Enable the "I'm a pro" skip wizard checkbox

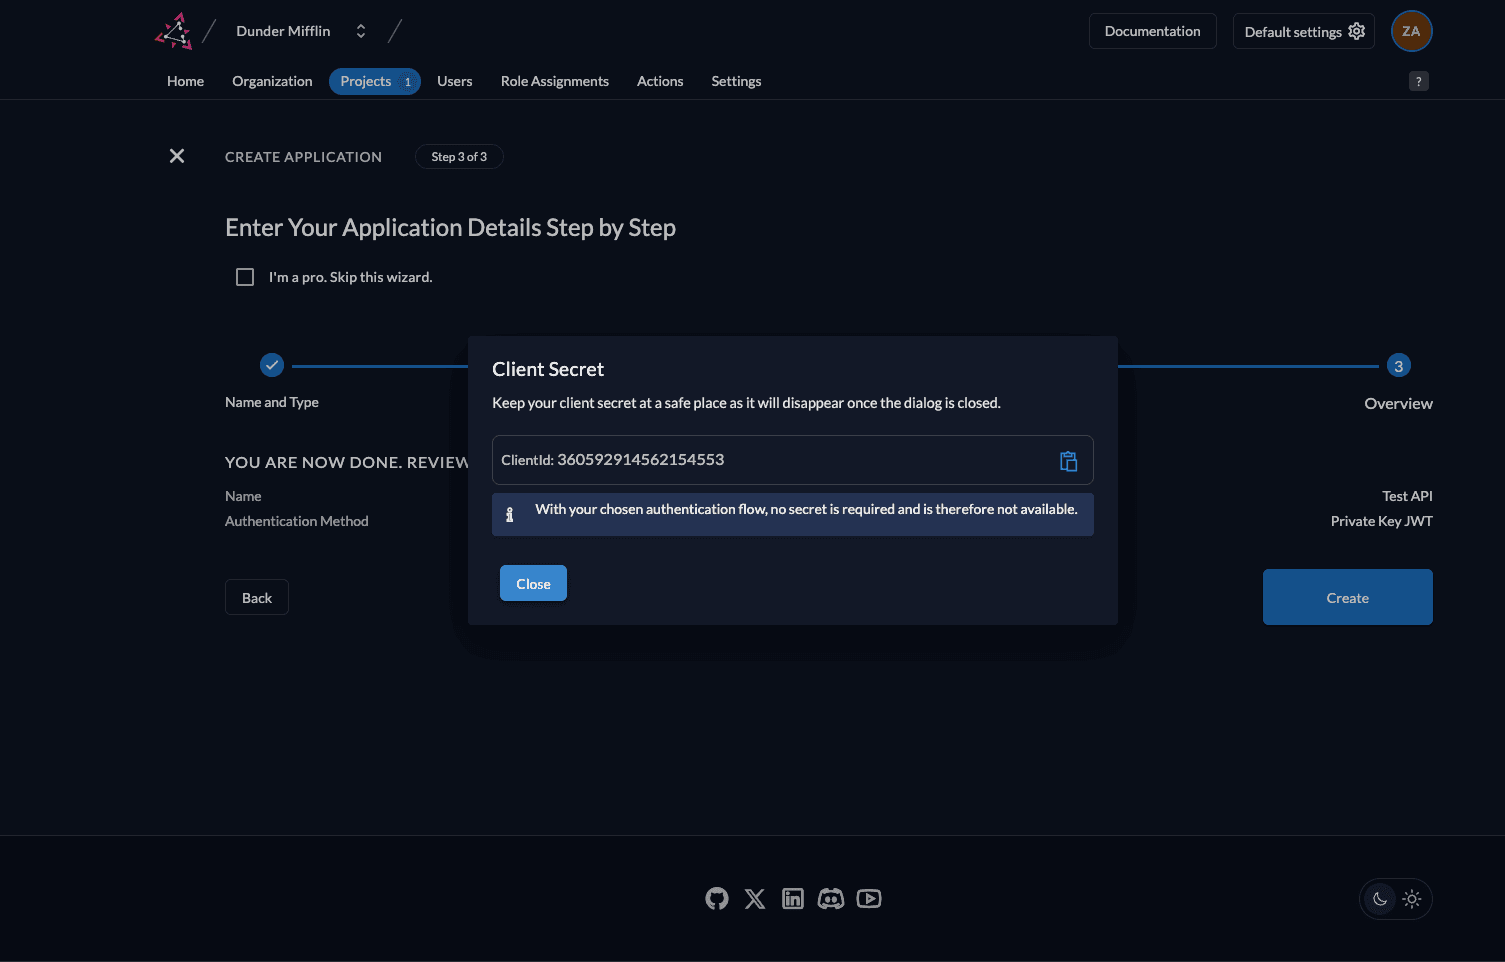[245, 277]
